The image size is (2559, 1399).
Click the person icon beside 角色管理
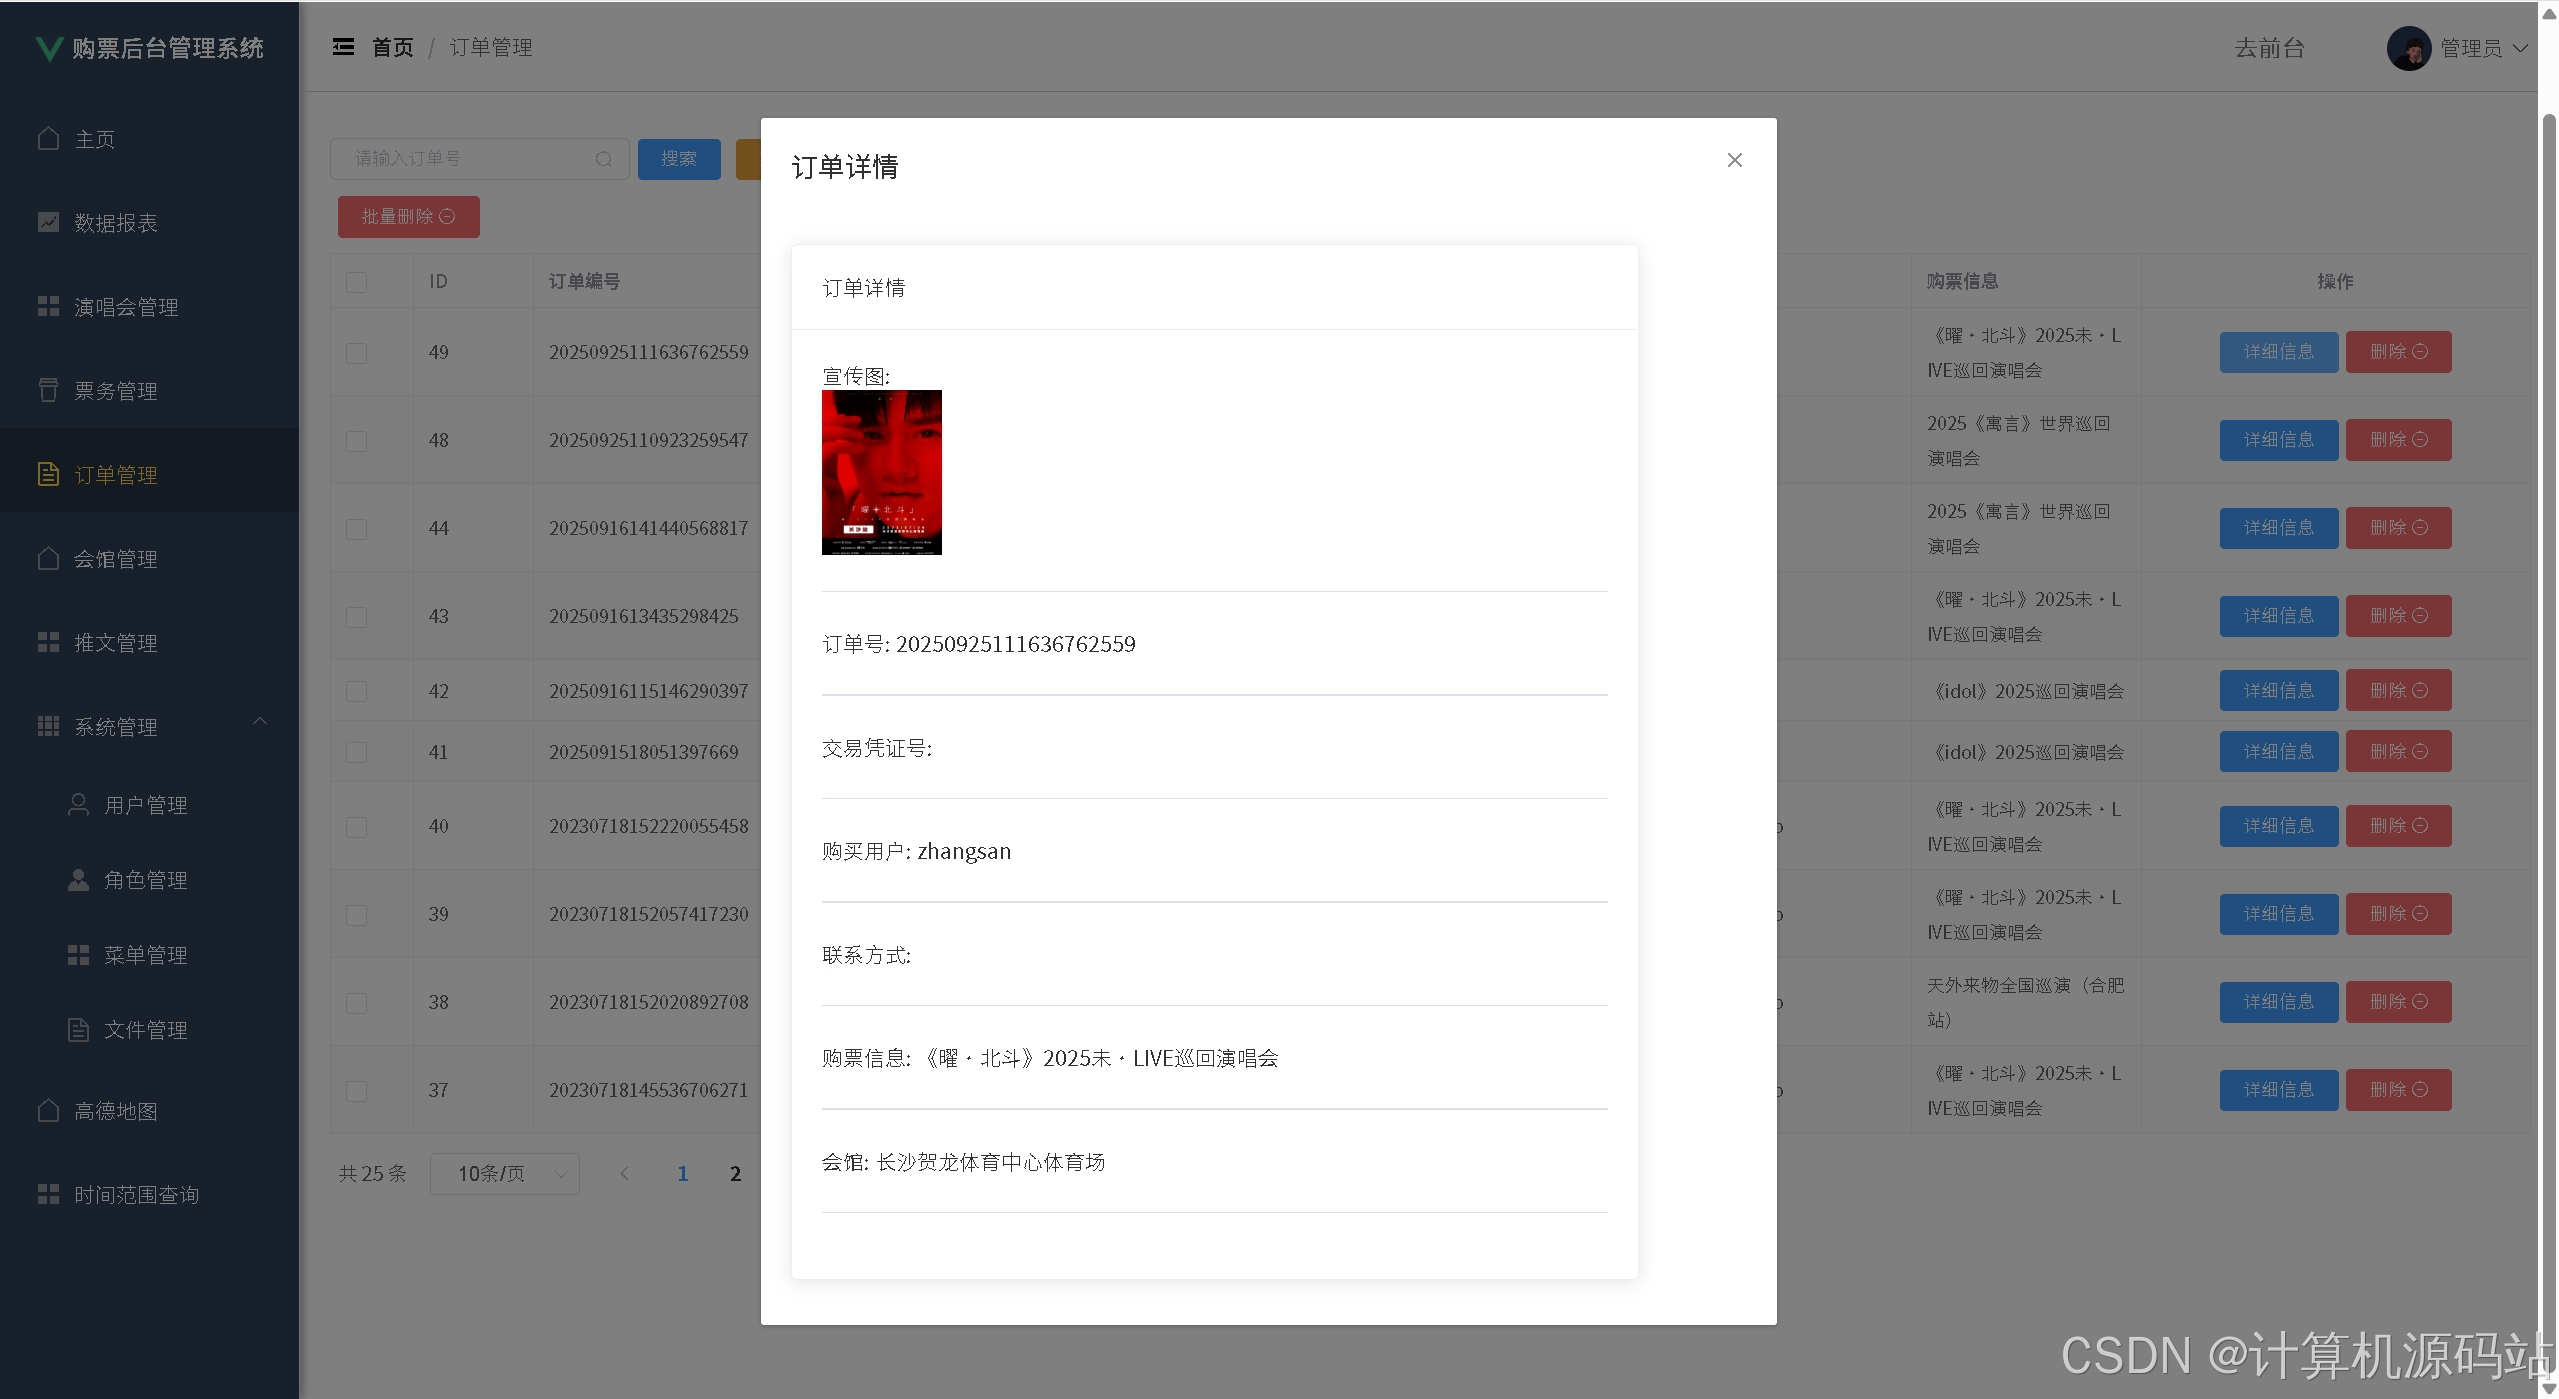pyautogui.click(x=78, y=879)
